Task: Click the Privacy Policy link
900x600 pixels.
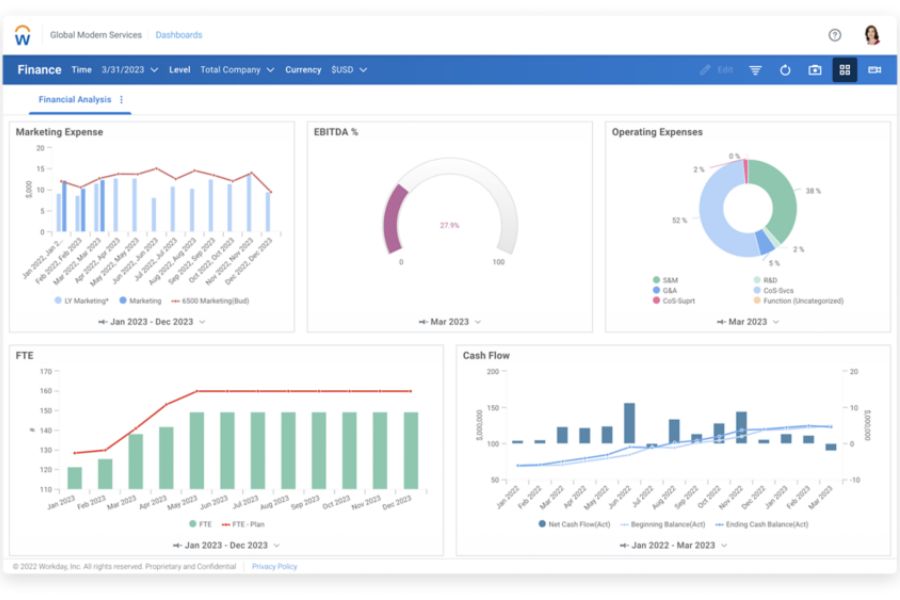Action: (x=274, y=566)
